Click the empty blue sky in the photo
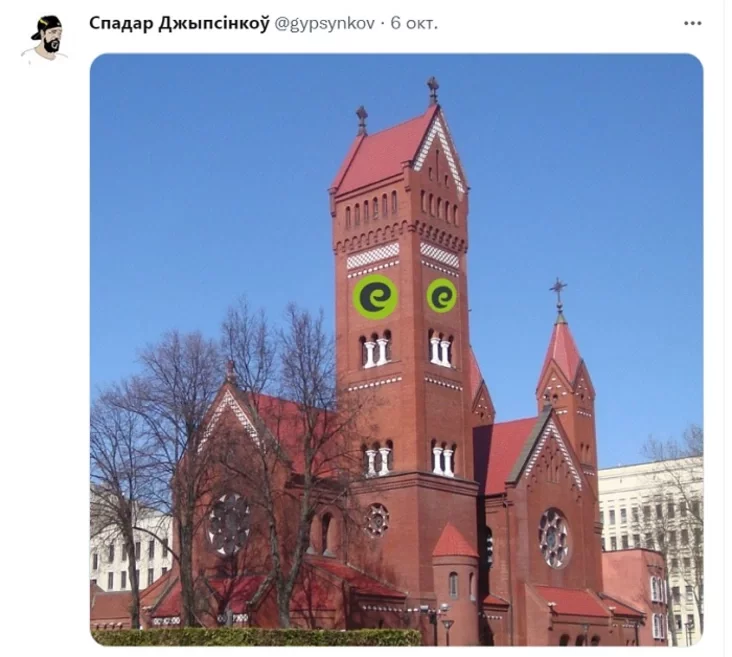The image size is (732, 657). (x=210, y=187)
